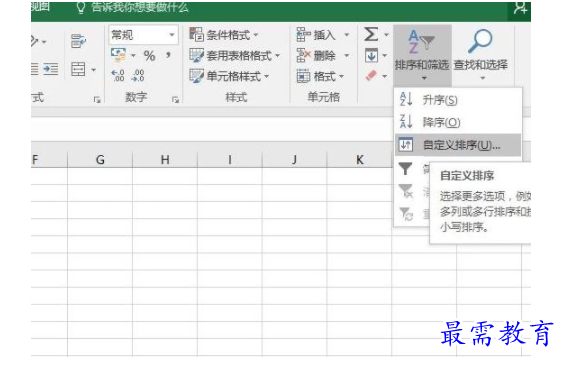The width and height of the screenshot is (562, 365).
Task: Select column G header
Action: 100,160
